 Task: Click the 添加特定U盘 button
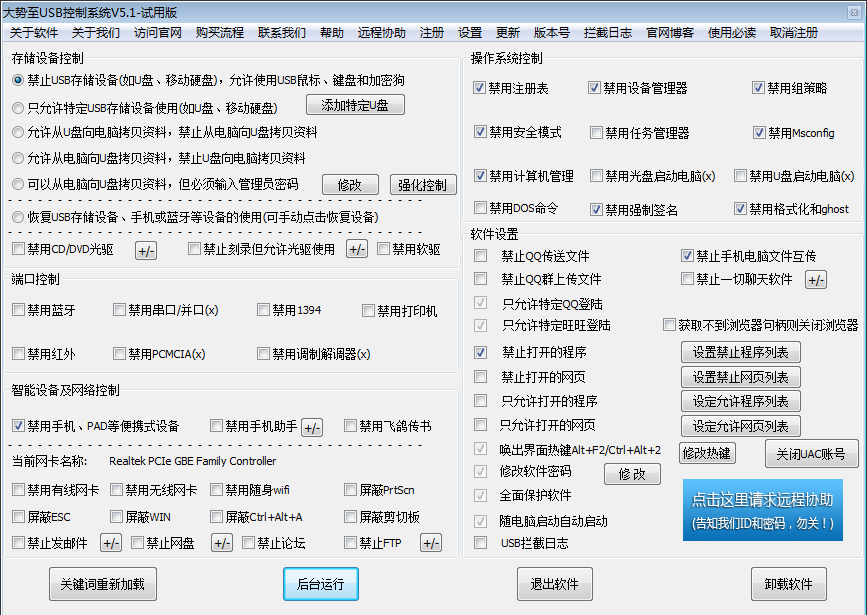pyautogui.click(x=355, y=104)
